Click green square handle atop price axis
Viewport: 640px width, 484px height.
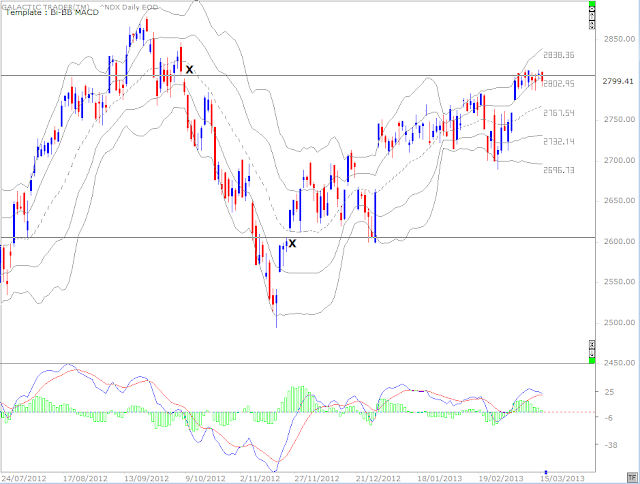coord(591,4)
